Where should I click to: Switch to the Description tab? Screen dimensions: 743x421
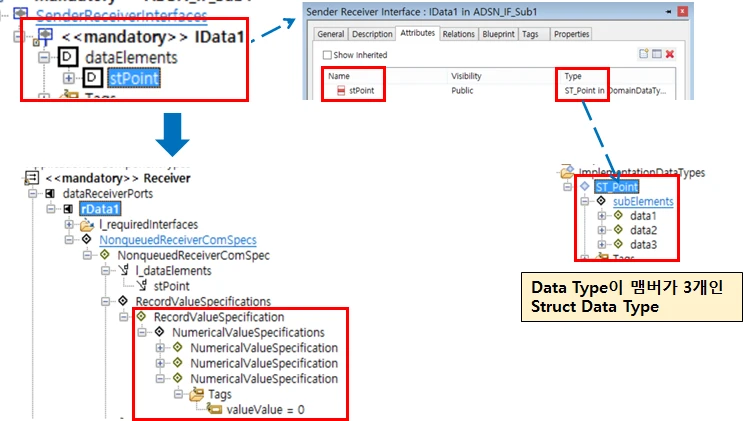coord(372,34)
